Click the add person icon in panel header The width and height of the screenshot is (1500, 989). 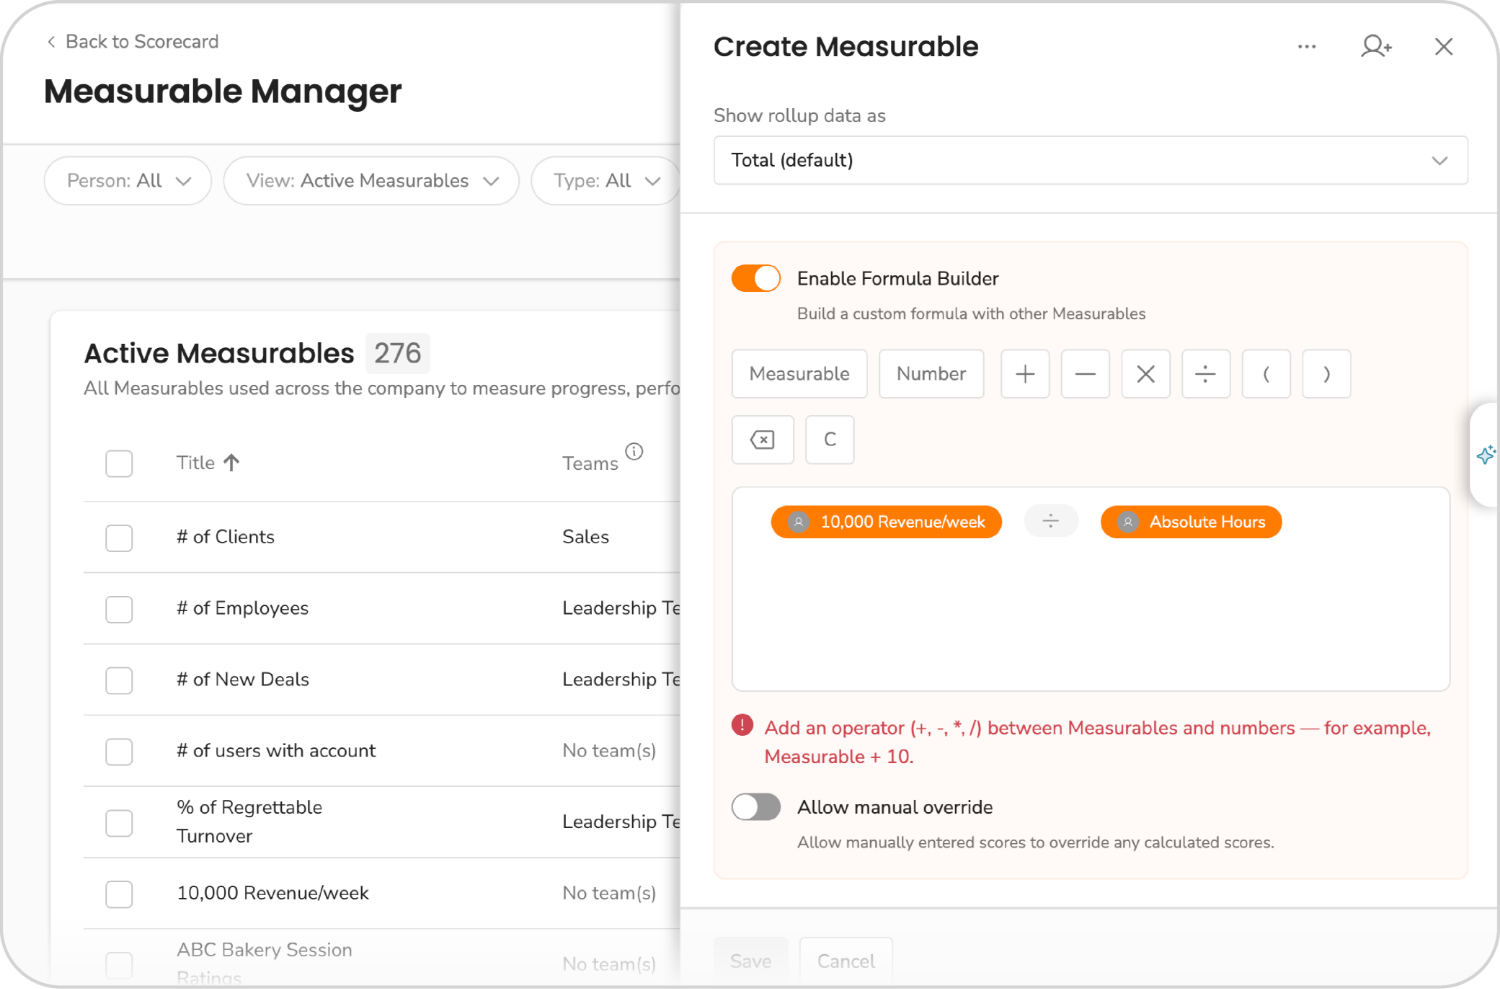[x=1376, y=46]
